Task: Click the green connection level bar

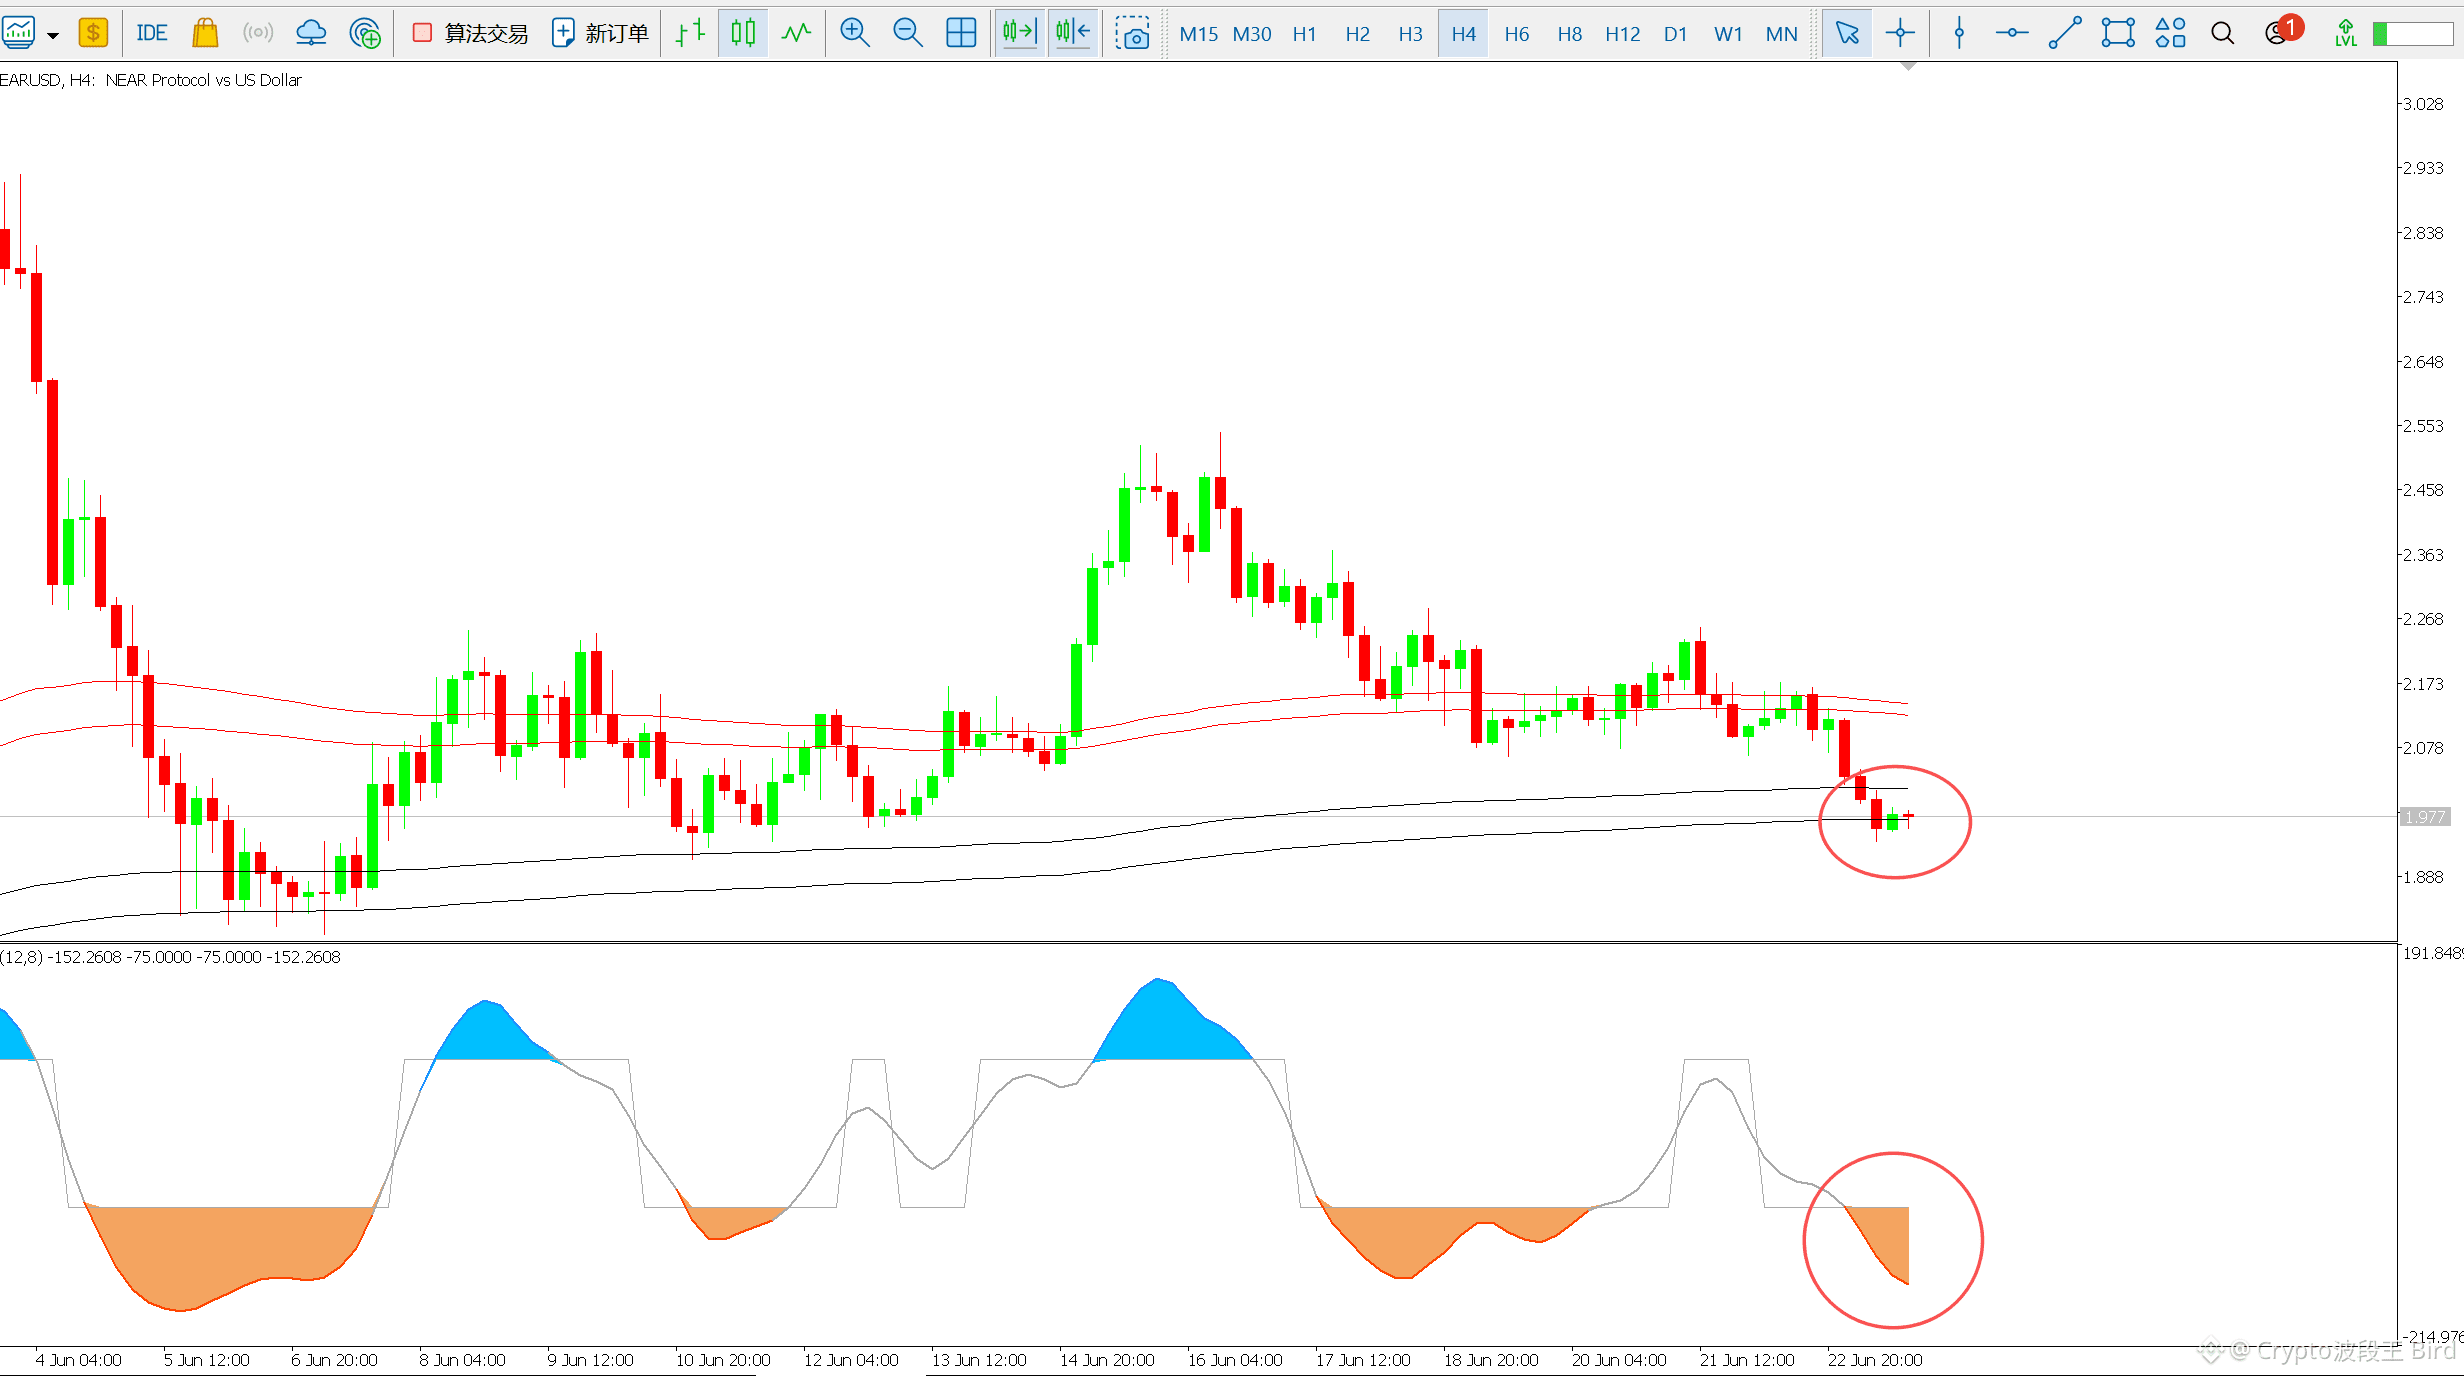Action: click(2412, 34)
